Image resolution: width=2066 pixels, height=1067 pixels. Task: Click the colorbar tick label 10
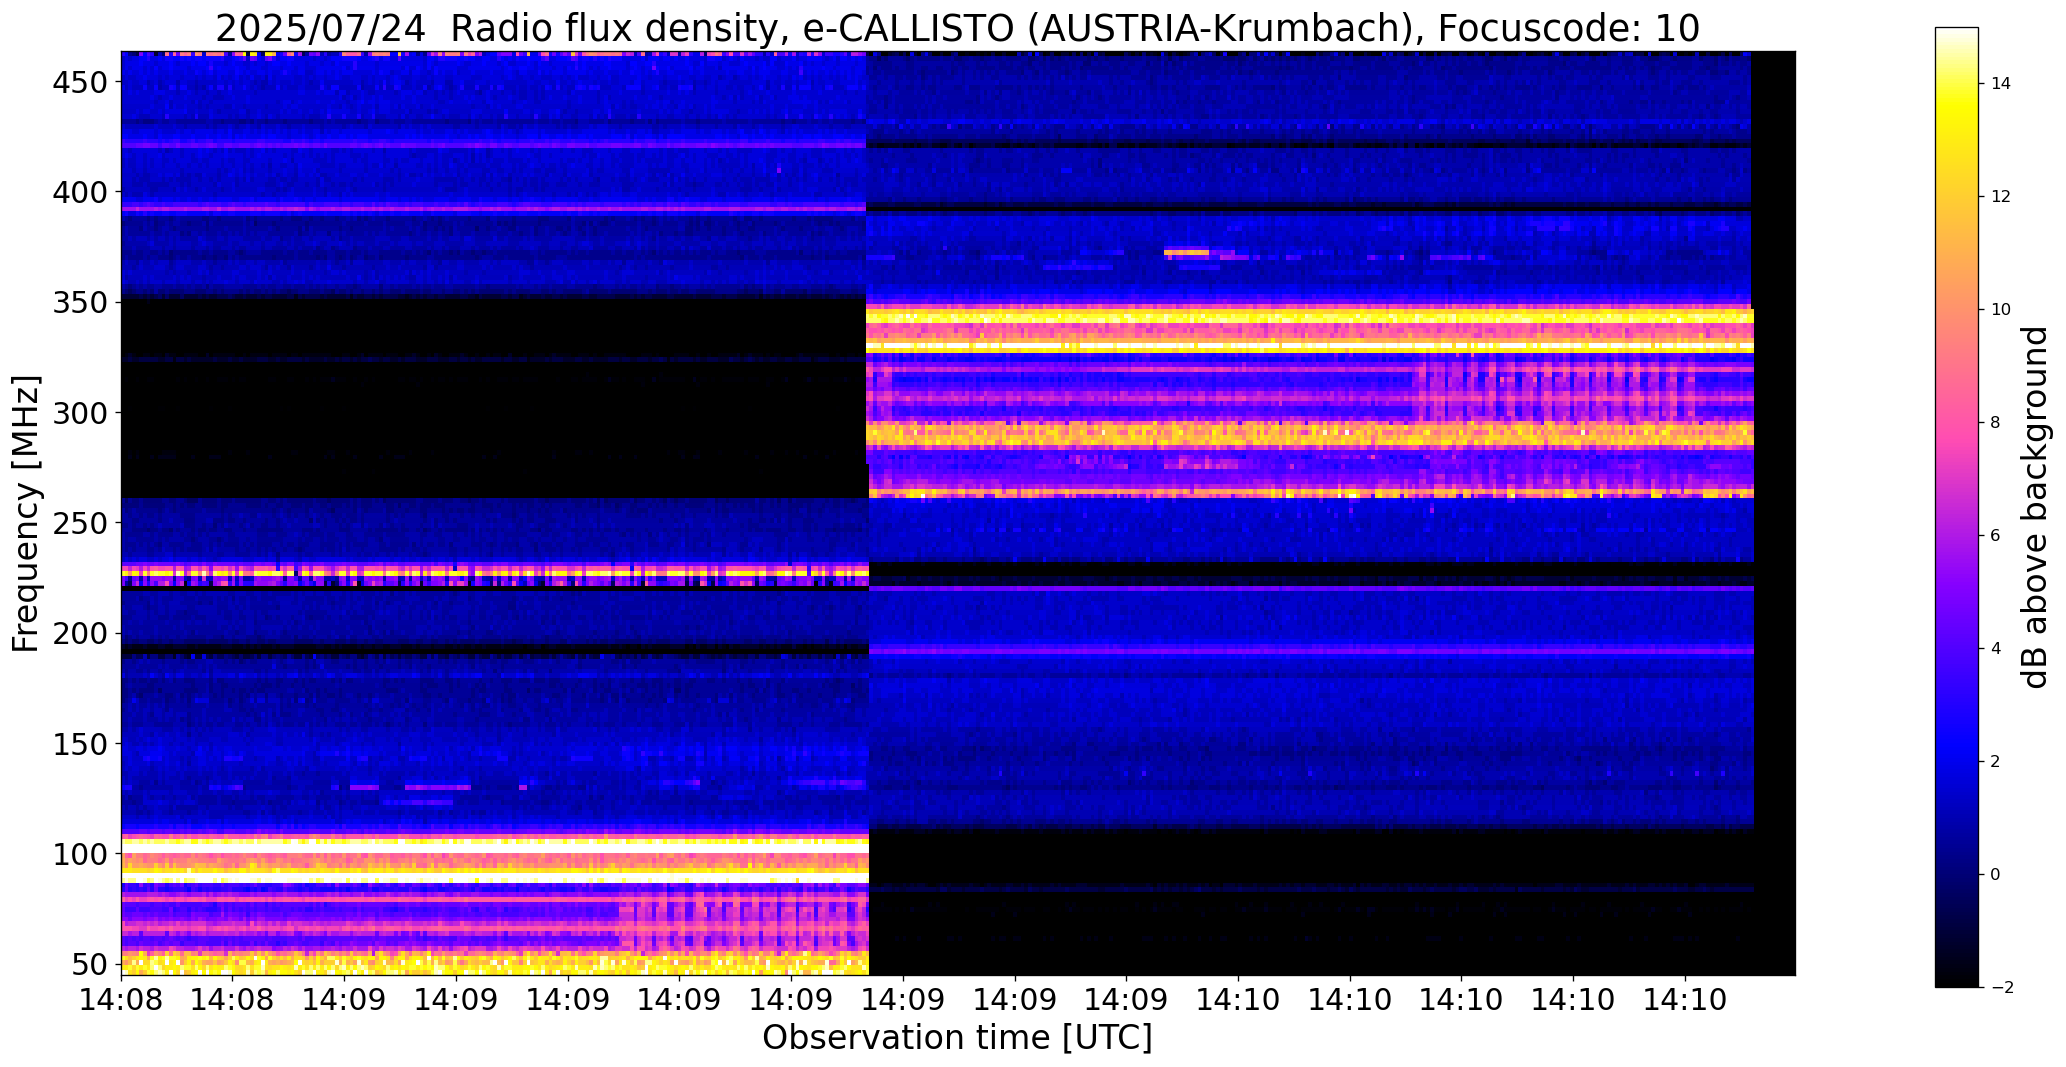(2001, 310)
